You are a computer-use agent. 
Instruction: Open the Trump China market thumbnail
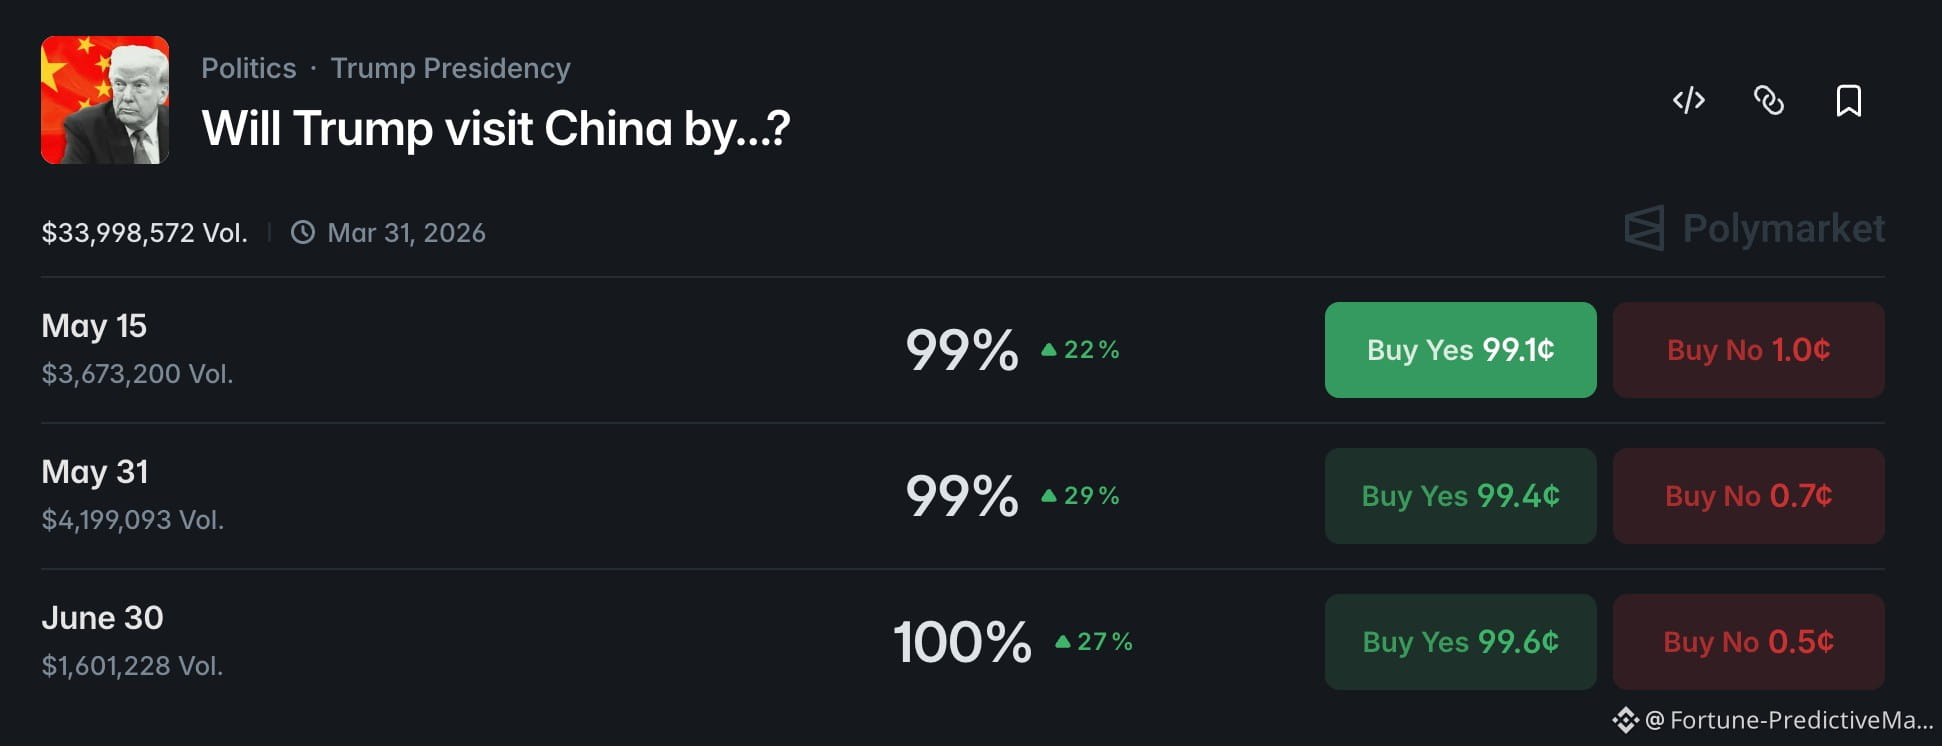pyautogui.click(x=105, y=100)
